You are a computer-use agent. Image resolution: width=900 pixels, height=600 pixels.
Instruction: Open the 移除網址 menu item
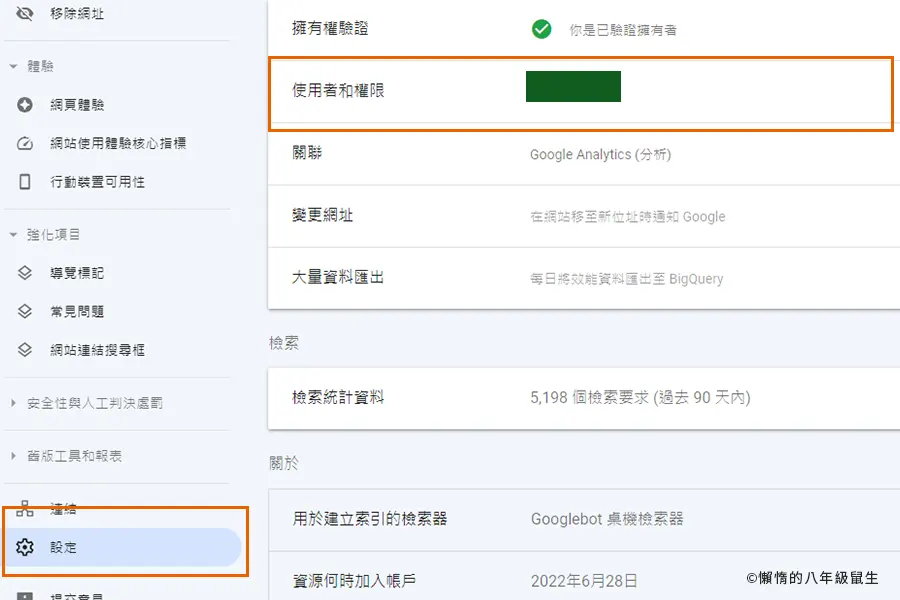77,13
